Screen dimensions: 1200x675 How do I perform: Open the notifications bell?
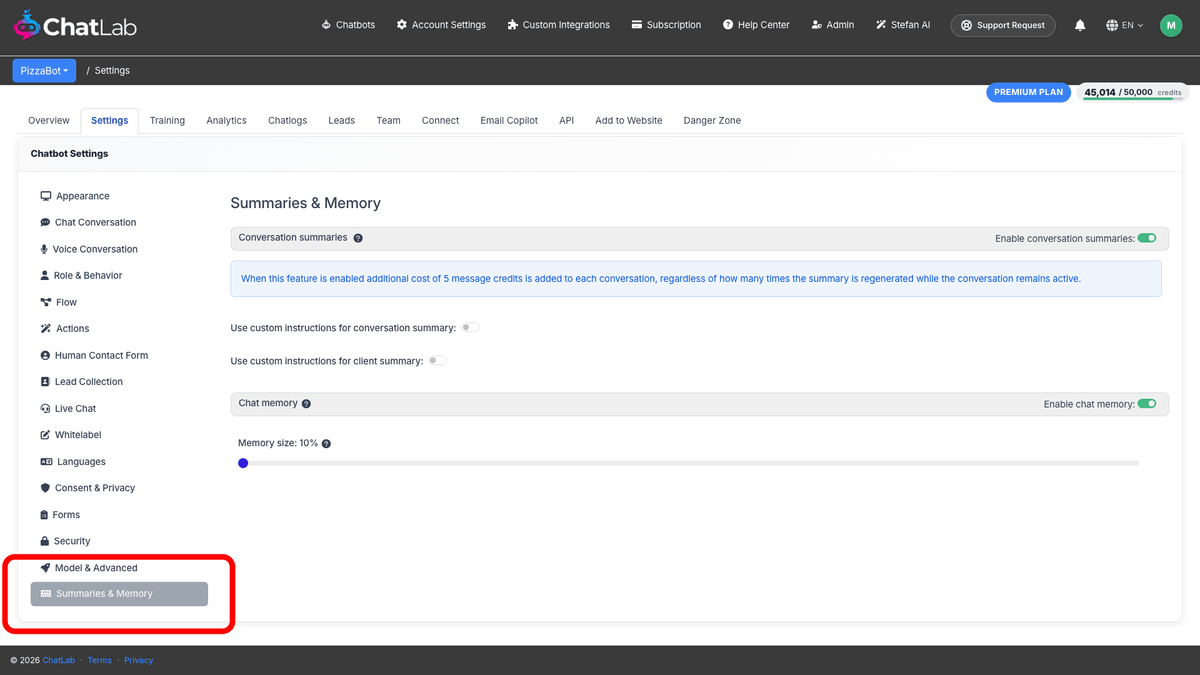1080,25
